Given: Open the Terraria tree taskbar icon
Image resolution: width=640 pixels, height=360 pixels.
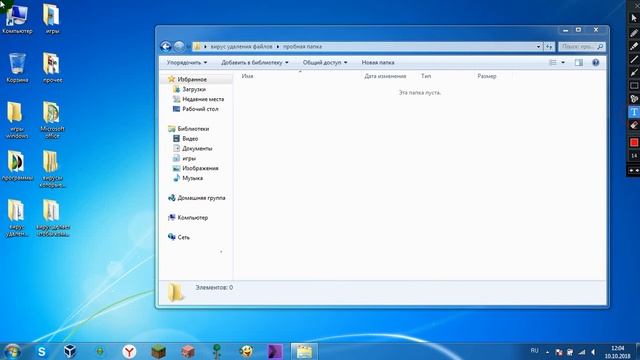Looking at the screenshot, I should [217, 351].
